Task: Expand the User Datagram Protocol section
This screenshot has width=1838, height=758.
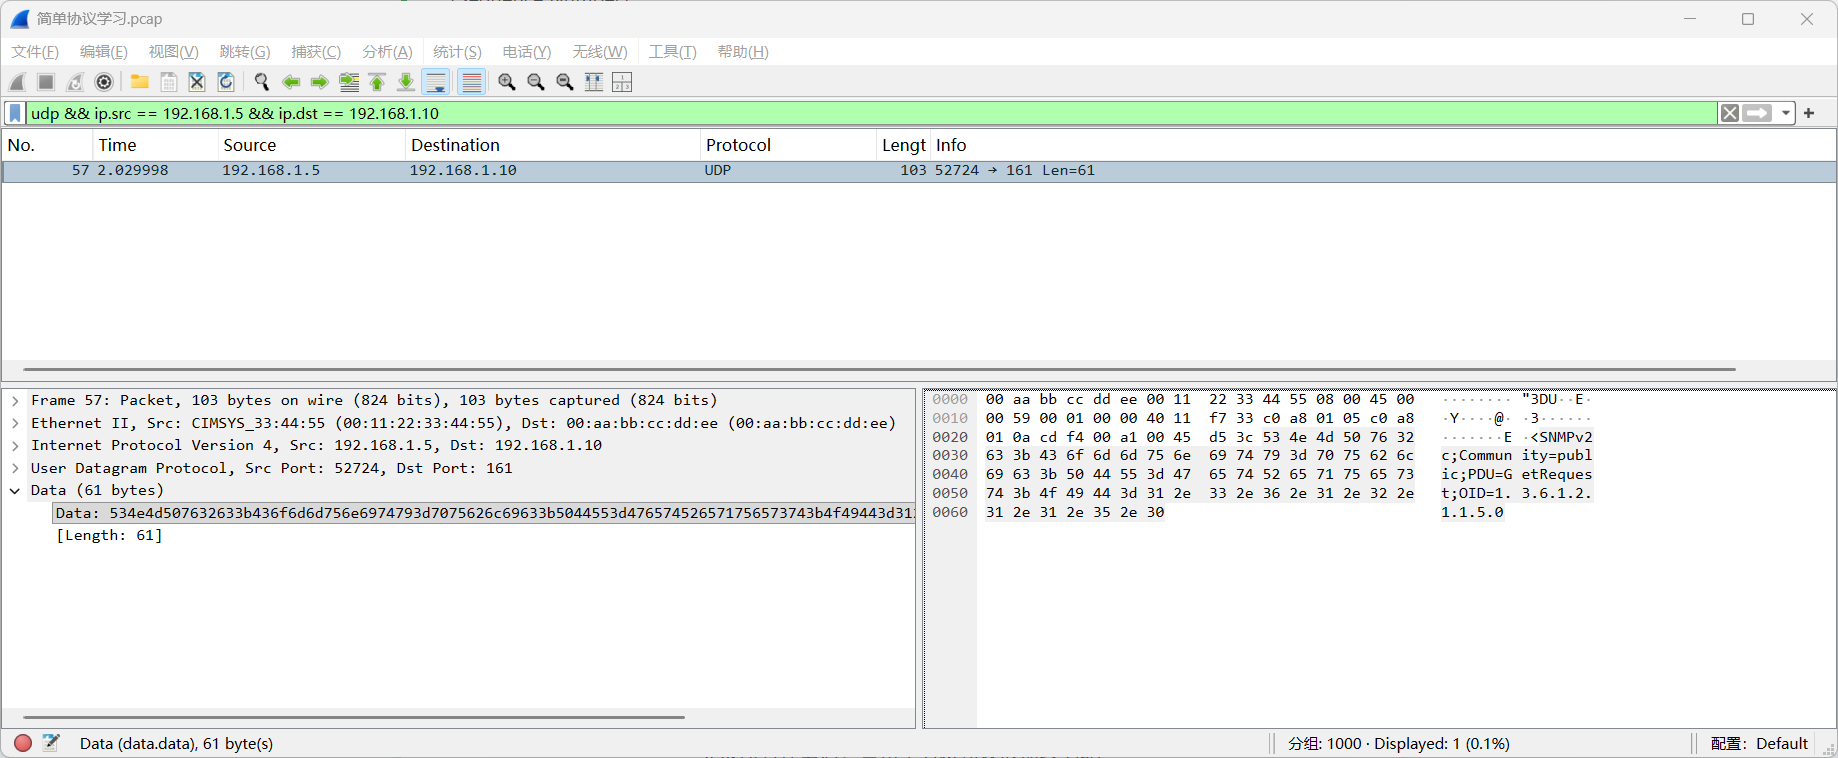Action: click(15, 468)
